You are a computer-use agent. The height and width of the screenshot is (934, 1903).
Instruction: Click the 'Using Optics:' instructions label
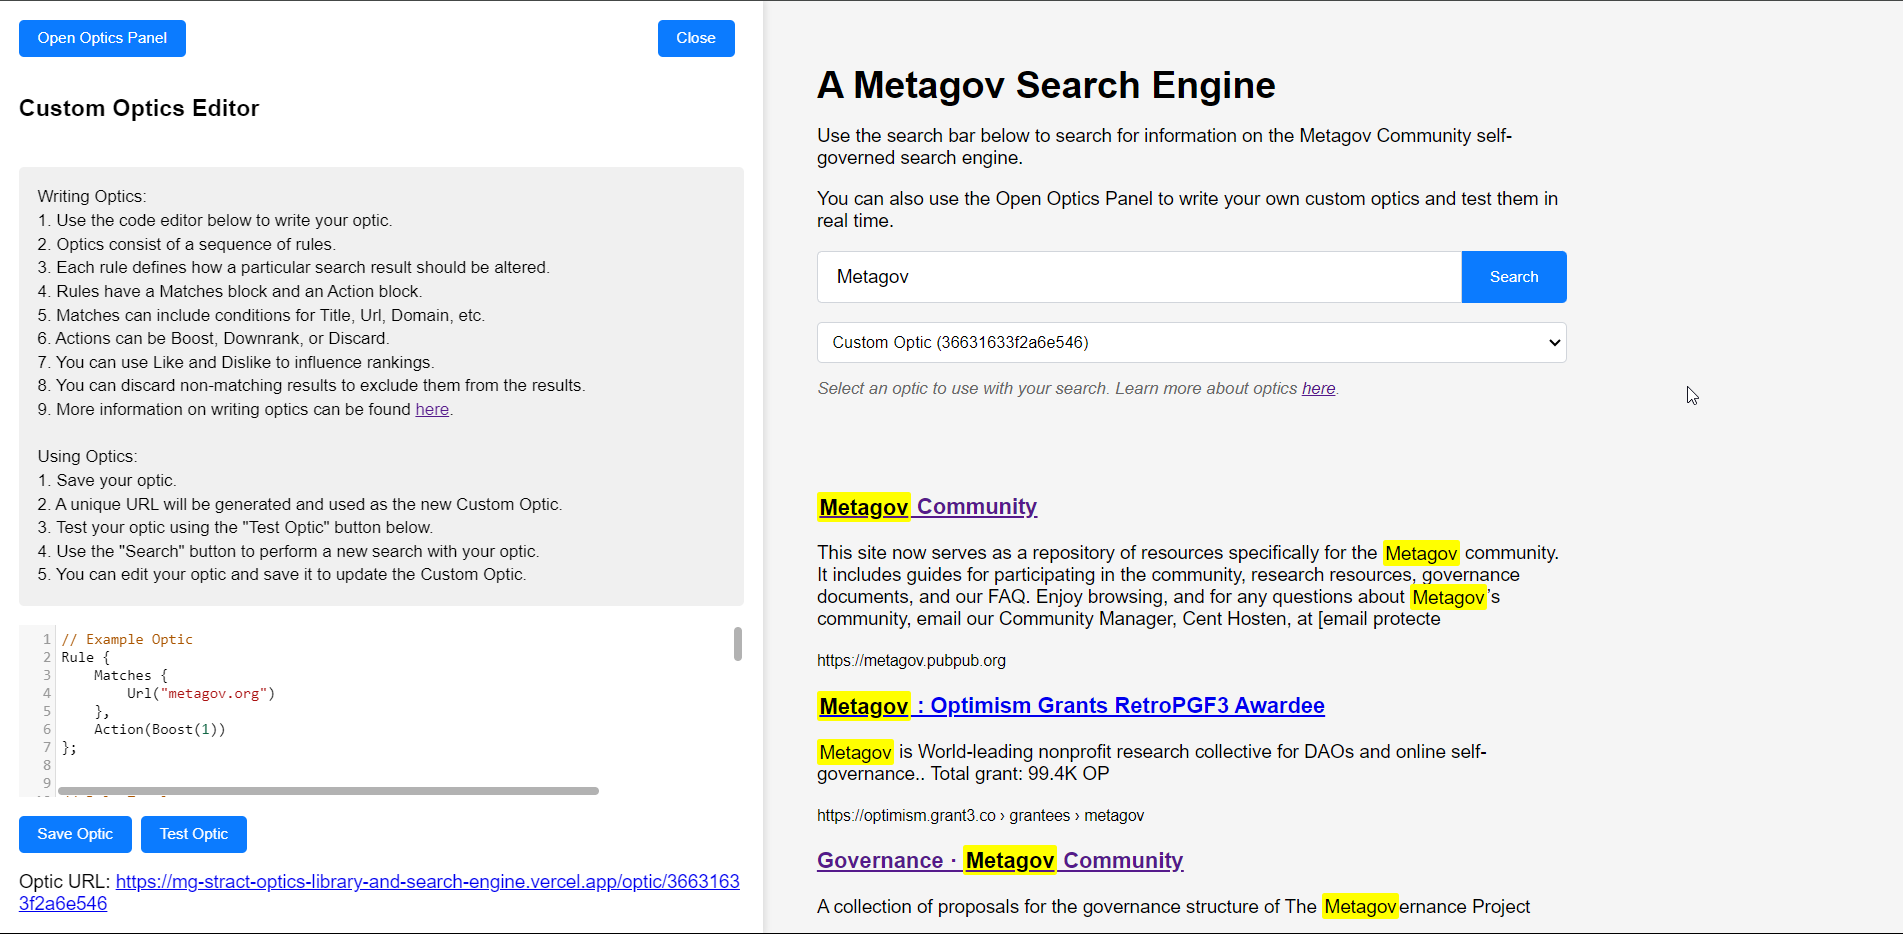(88, 456)
